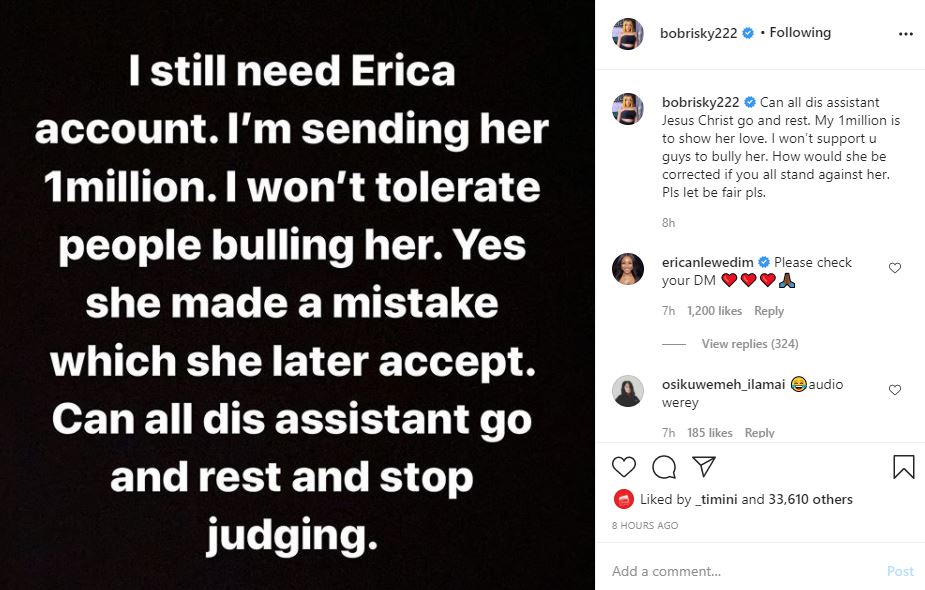Screen dimensions: 925x590
Task: Open comments via the speech bubble icon
Action: pyautogui.click(x=664, y=467)
